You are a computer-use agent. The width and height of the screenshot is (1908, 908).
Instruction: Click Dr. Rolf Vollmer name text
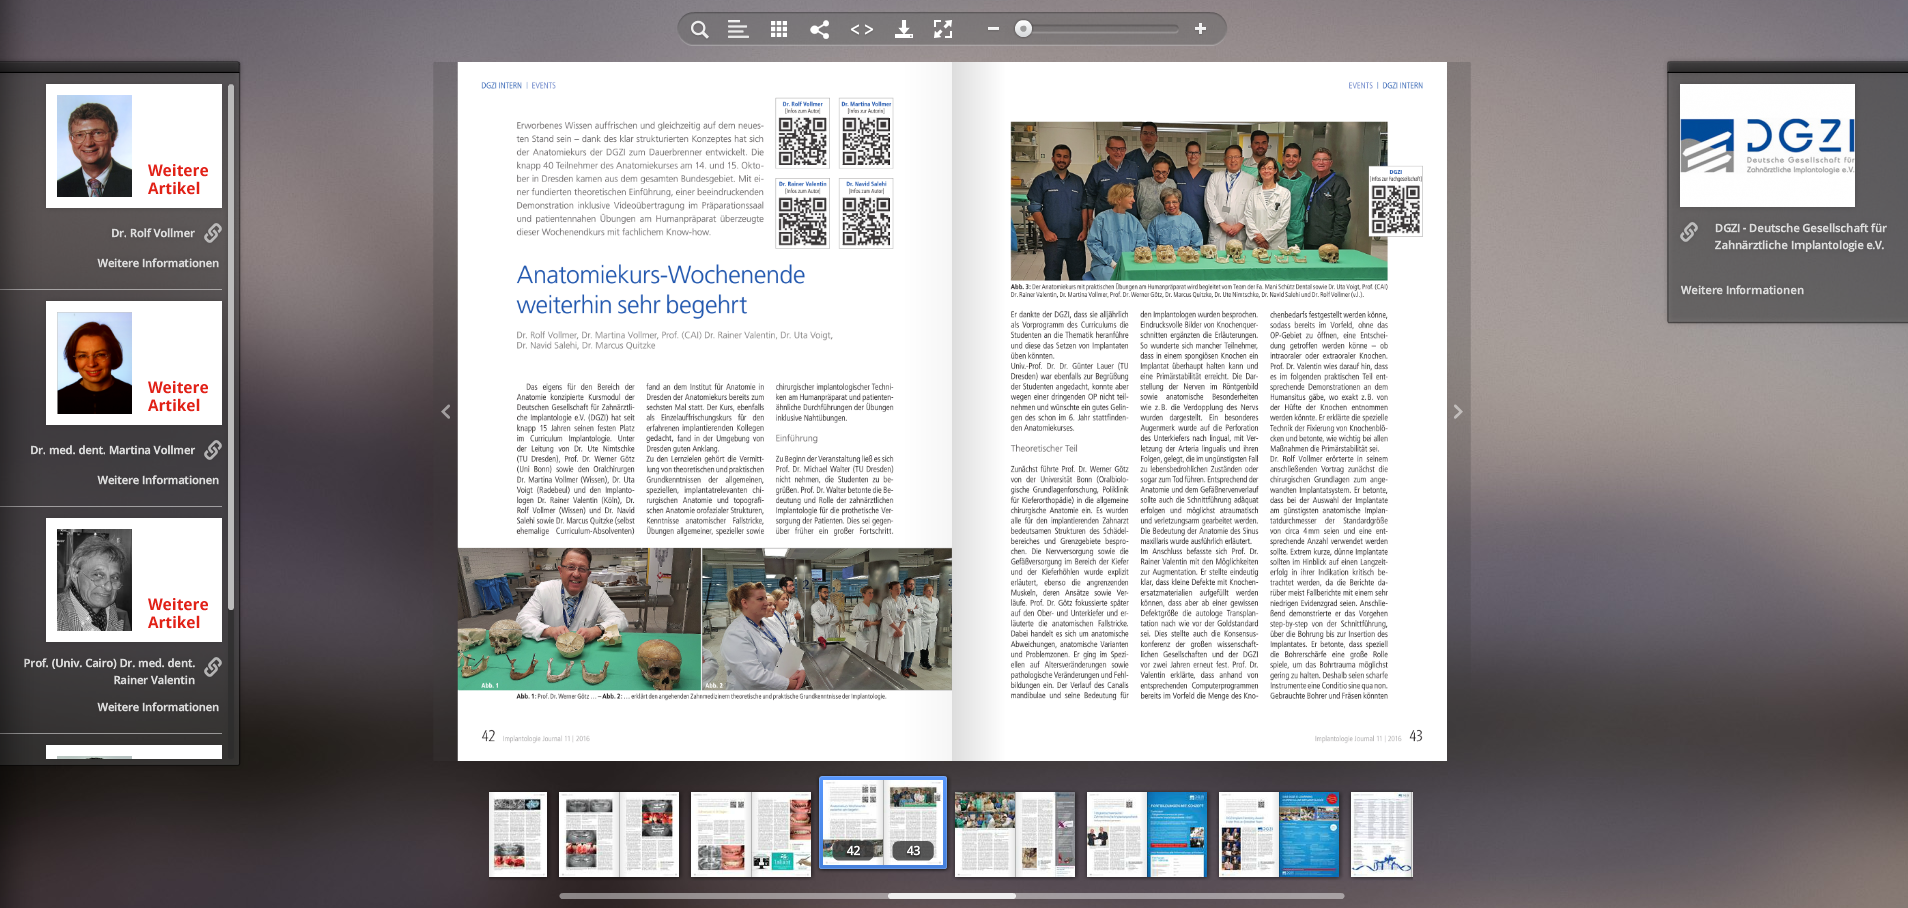click(x=153, y=233)
